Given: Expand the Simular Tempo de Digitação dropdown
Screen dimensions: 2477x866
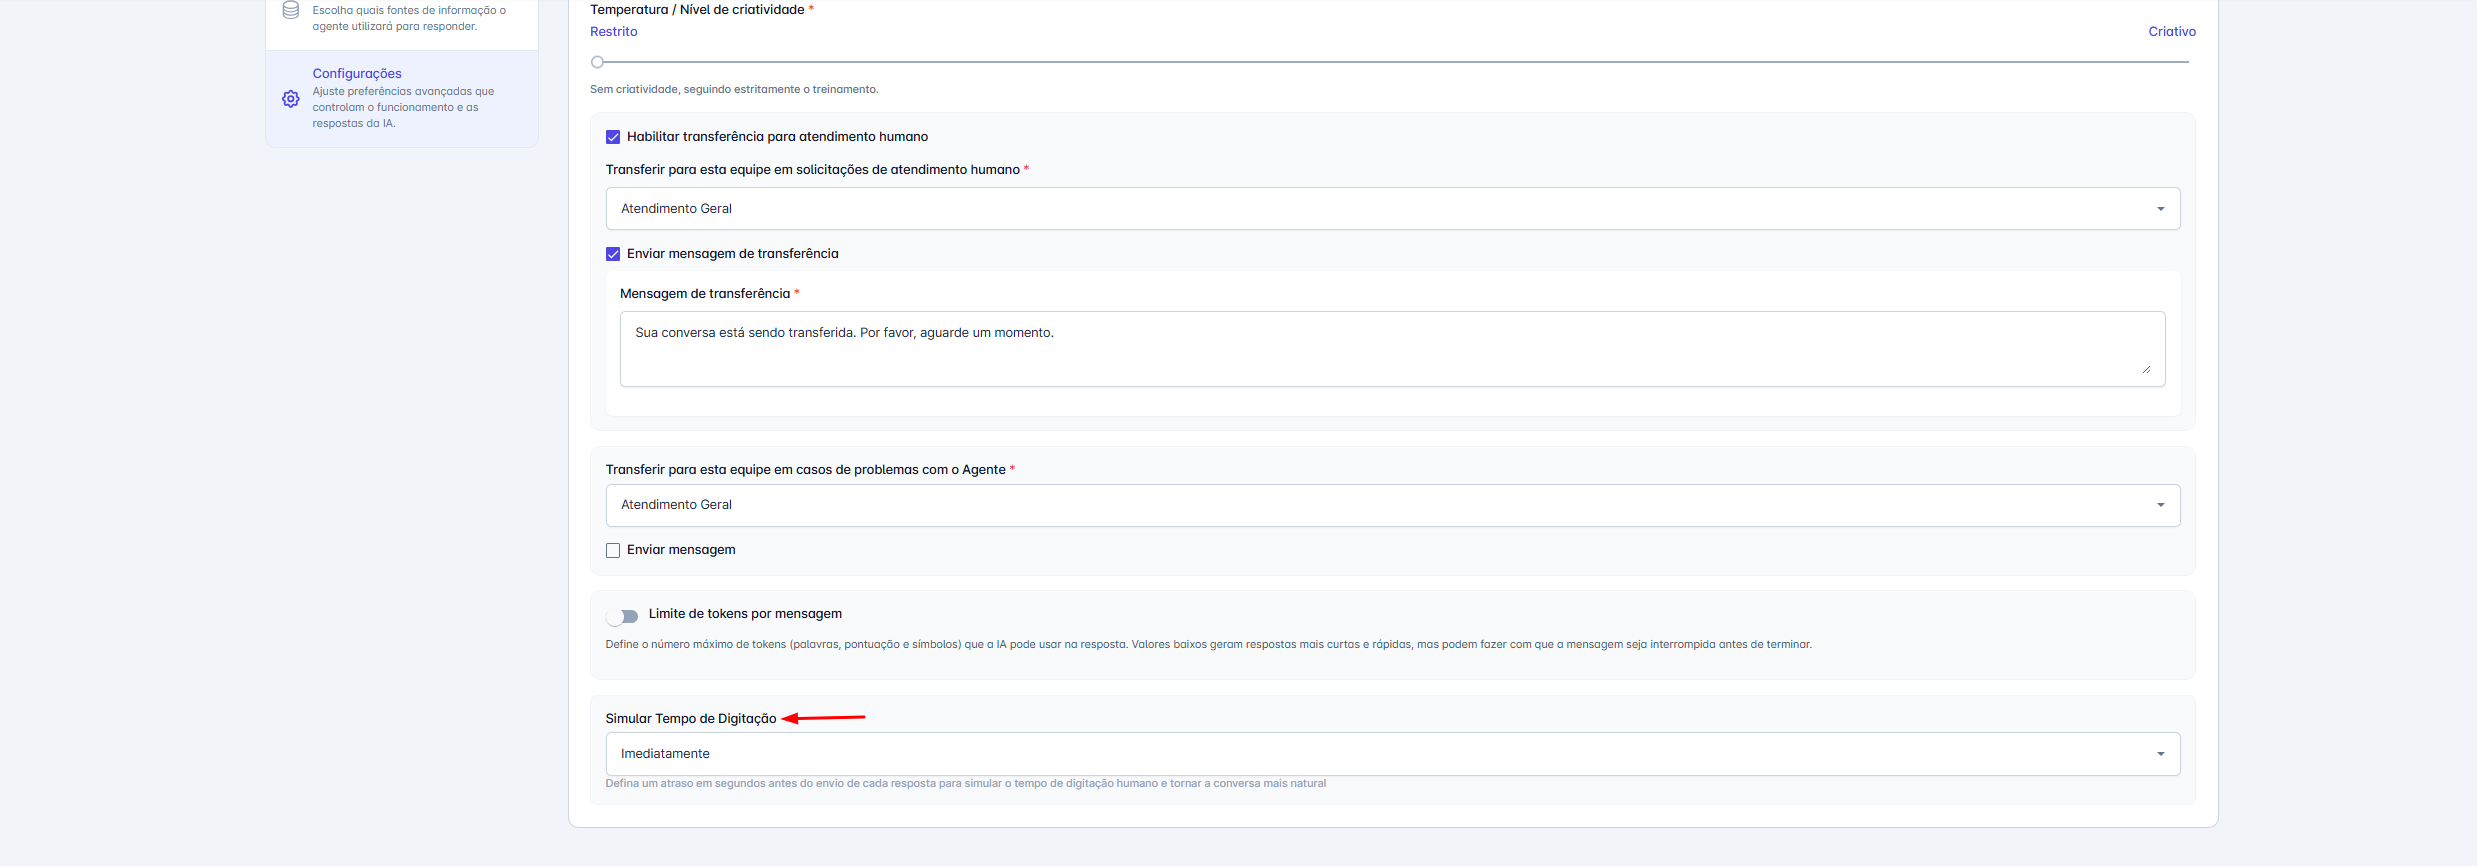Looking at the screenshot, I should pyautogui.click(x=1390, y=754).
